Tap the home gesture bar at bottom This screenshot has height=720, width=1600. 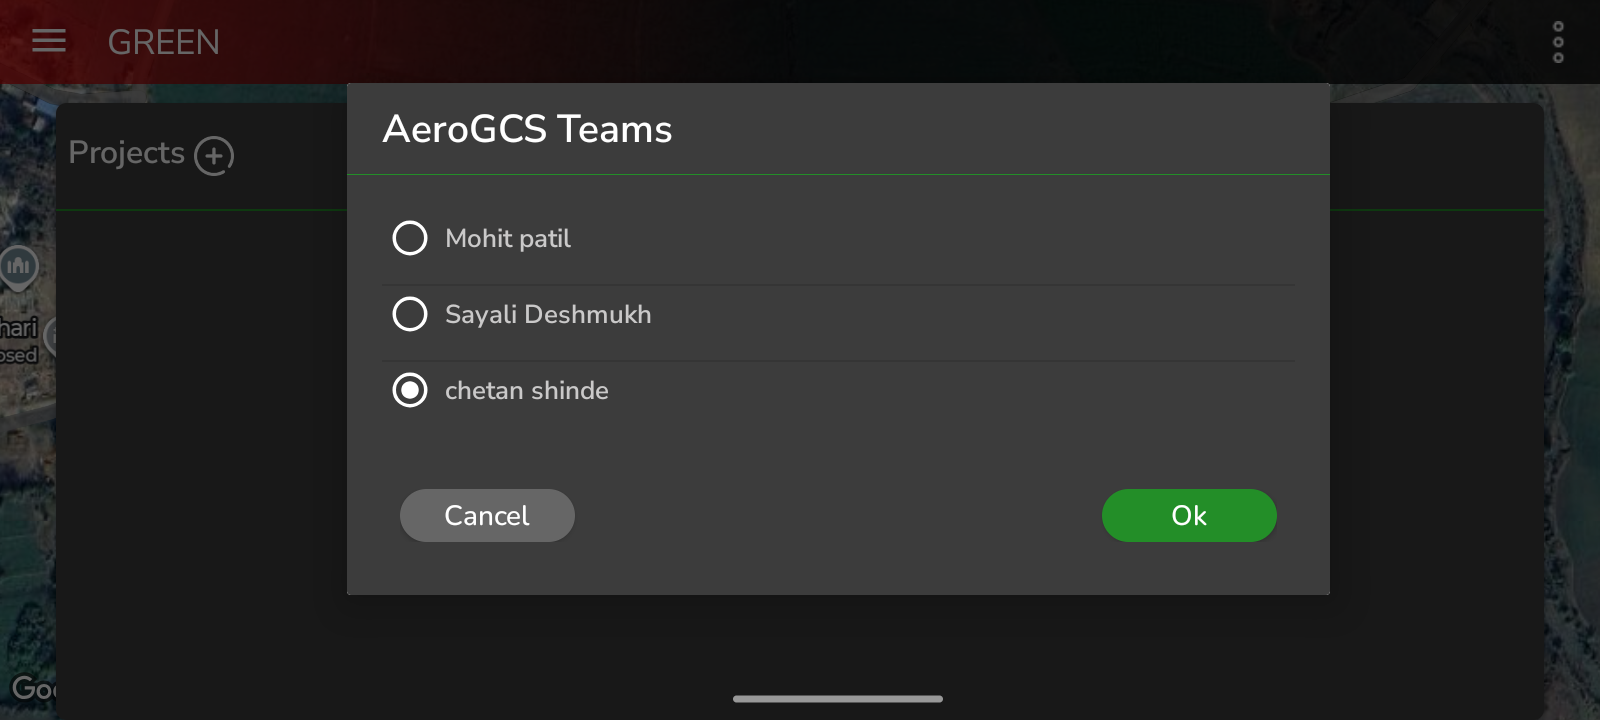(x=838, y=698)
